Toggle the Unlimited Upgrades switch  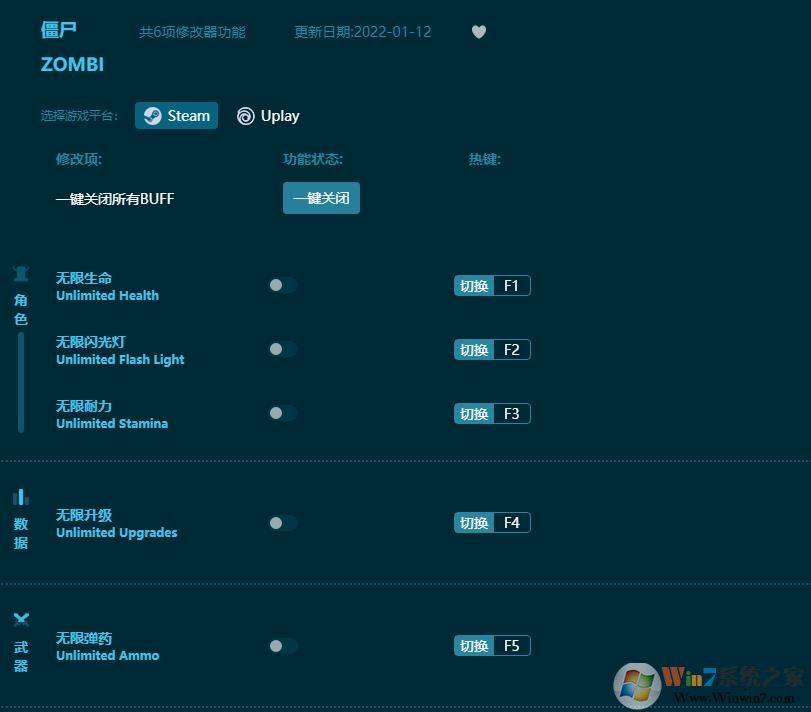(x=283, y=522)
